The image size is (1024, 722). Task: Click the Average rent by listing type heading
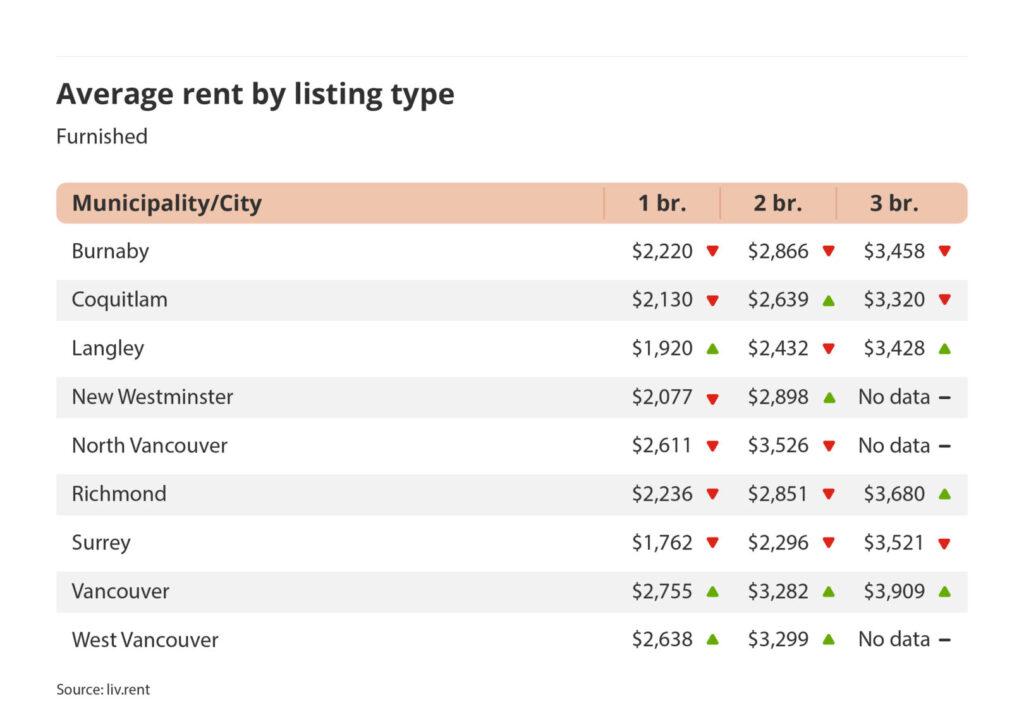point(255,94)
